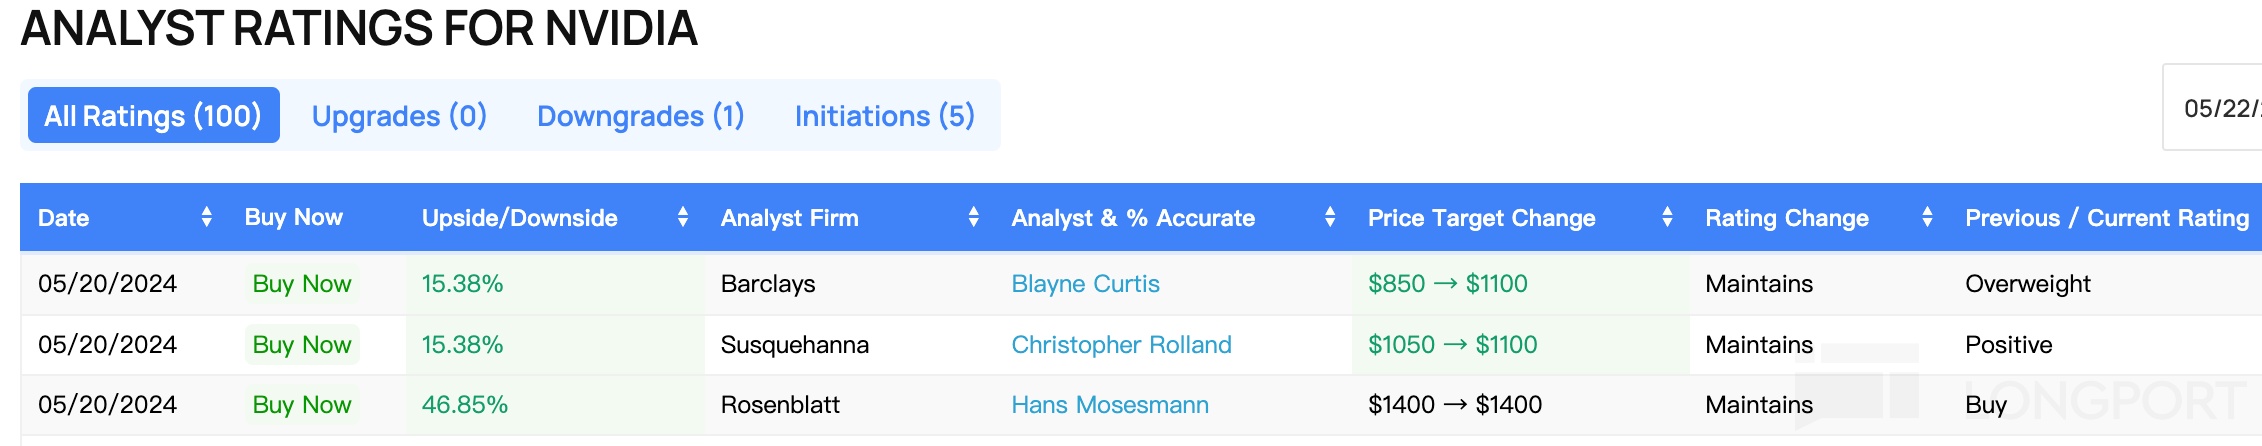Click Buy Now in Barclays row
Screen dimensions: 2262x446
click(302, 284)
